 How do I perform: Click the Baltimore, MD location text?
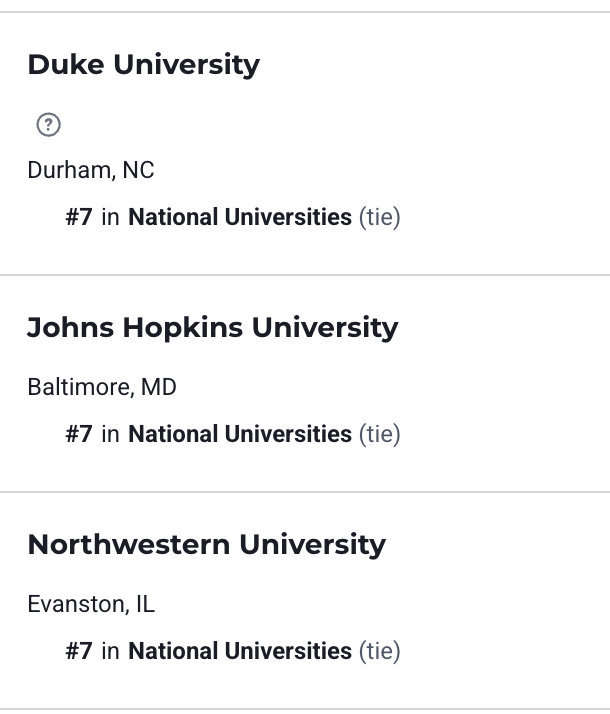(102, 387)
